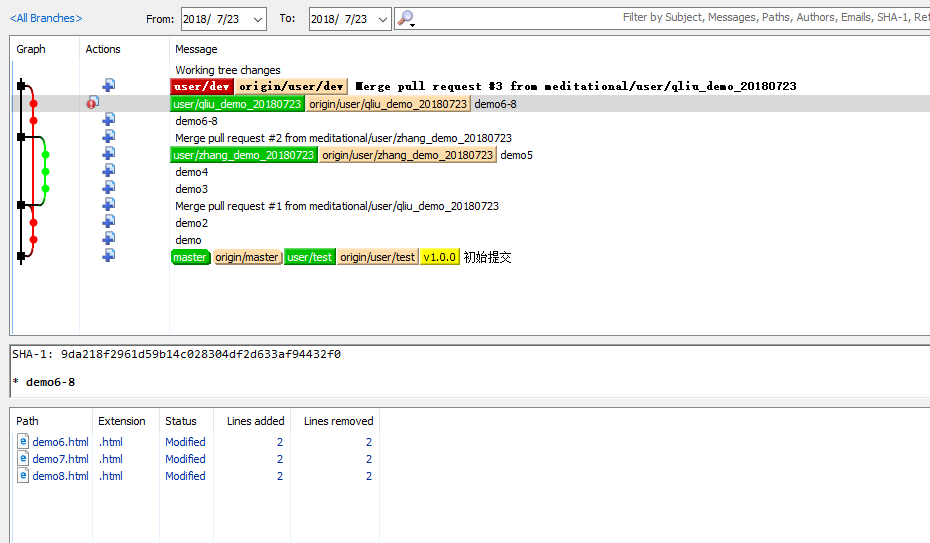Click the <All Branches> link
This screenshot has height=543, width=930.
pyautogui.click(x=46, y=18)
